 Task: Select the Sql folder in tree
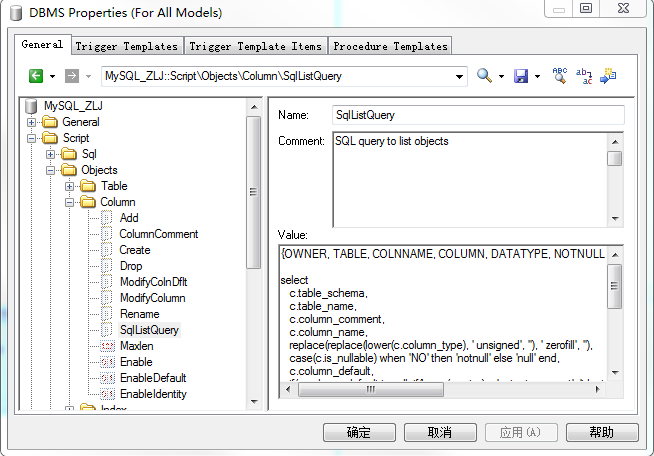[x=89, y=154]
